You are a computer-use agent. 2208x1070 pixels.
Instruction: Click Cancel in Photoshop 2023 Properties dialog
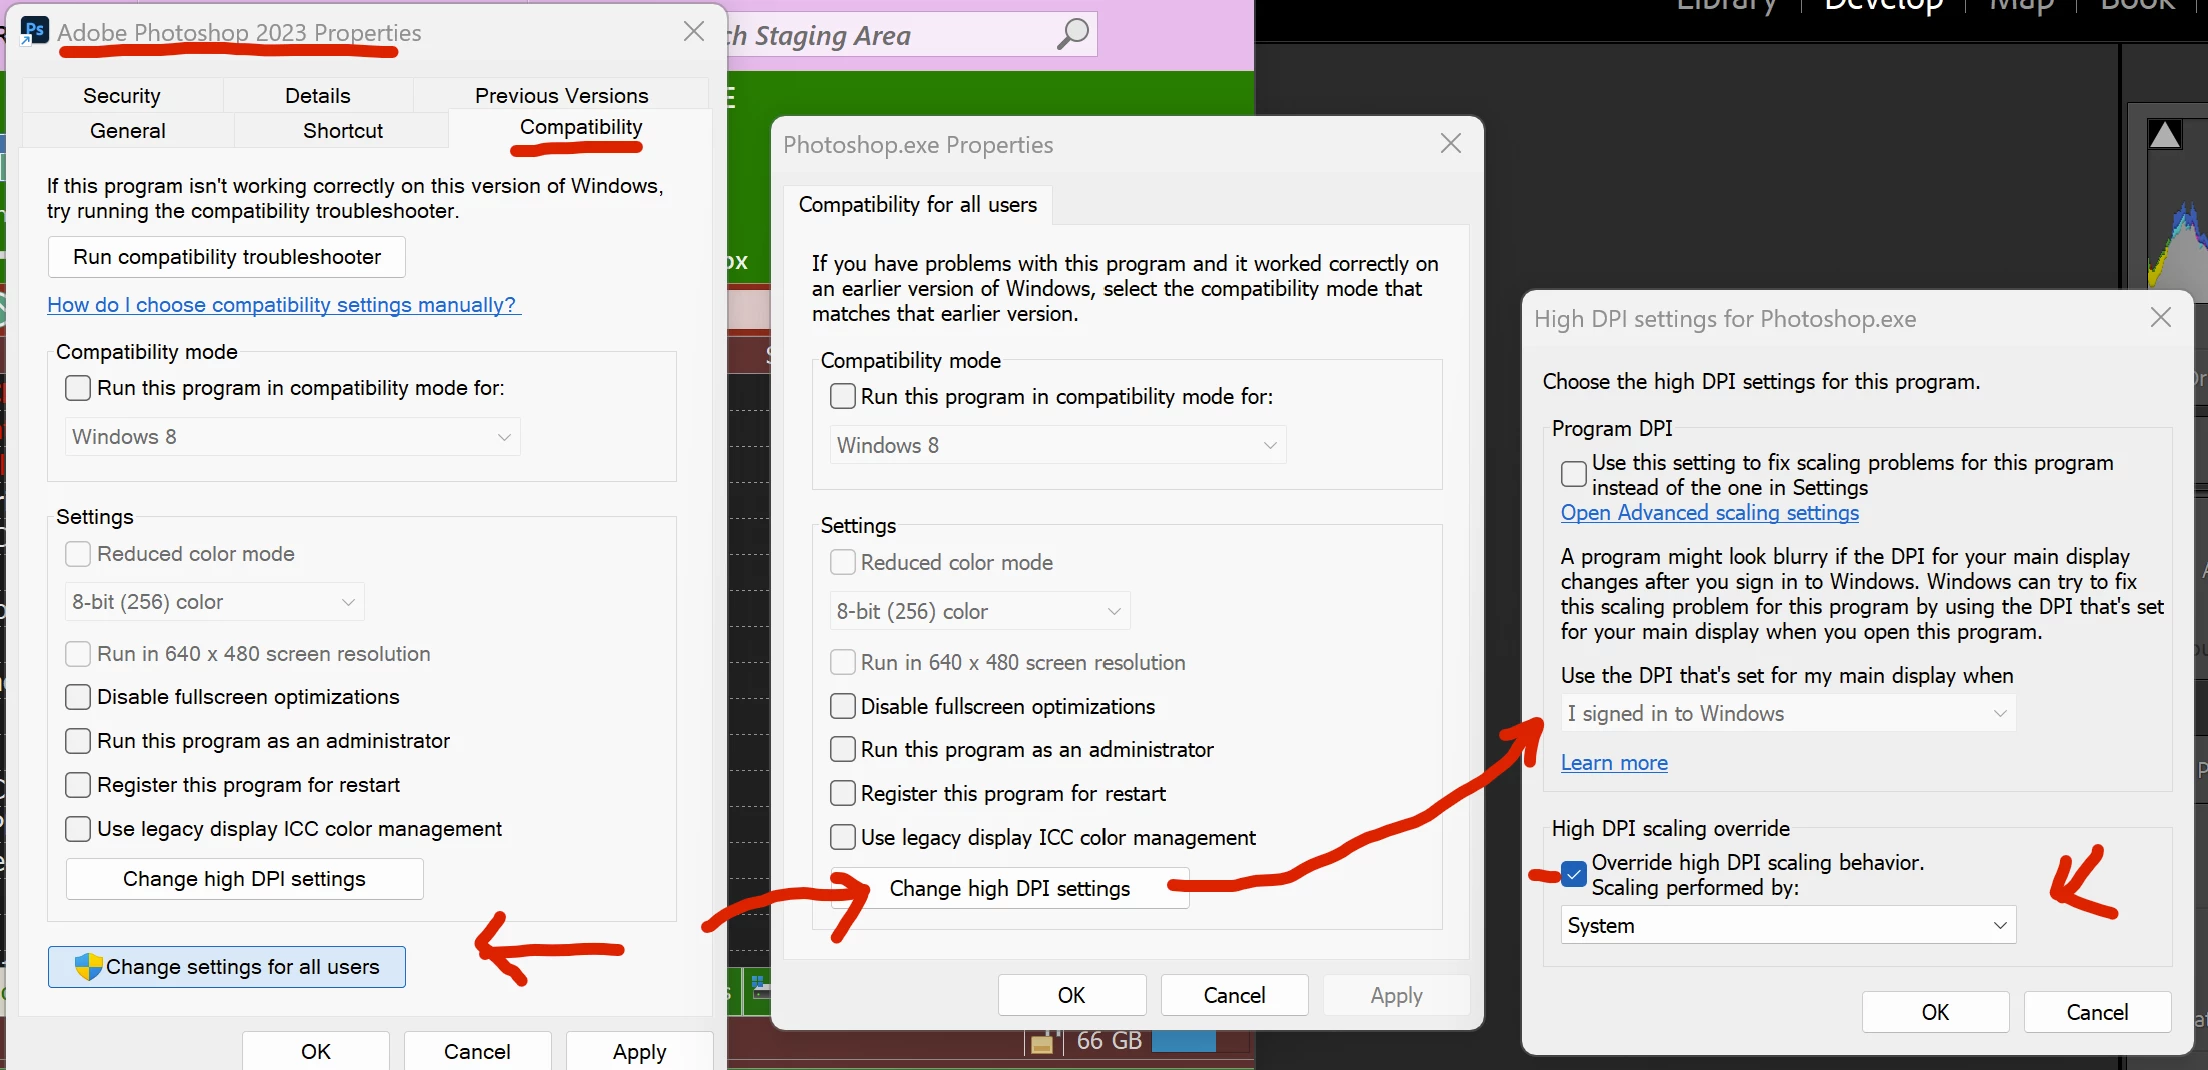tap(478, 1051)
